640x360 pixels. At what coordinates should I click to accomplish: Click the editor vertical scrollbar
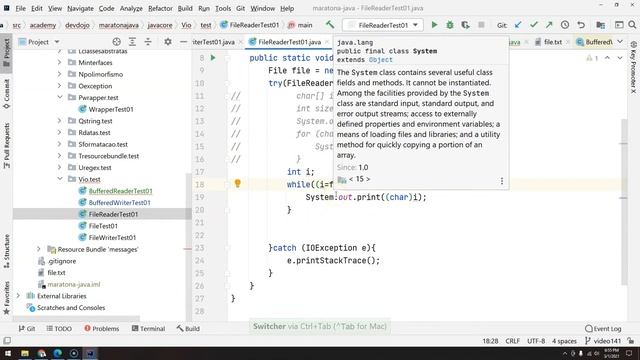(x=624, y=202)
